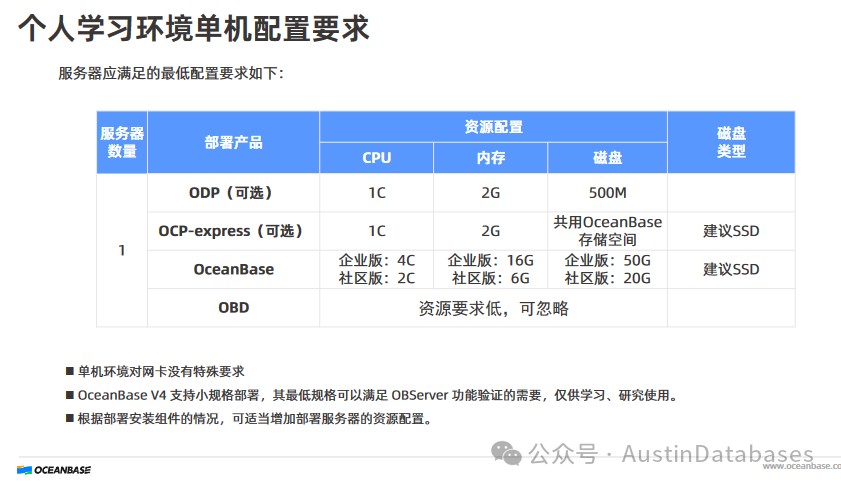Select the OceanBase product cell
841x488 pixels.
click(x=233, y=269)
